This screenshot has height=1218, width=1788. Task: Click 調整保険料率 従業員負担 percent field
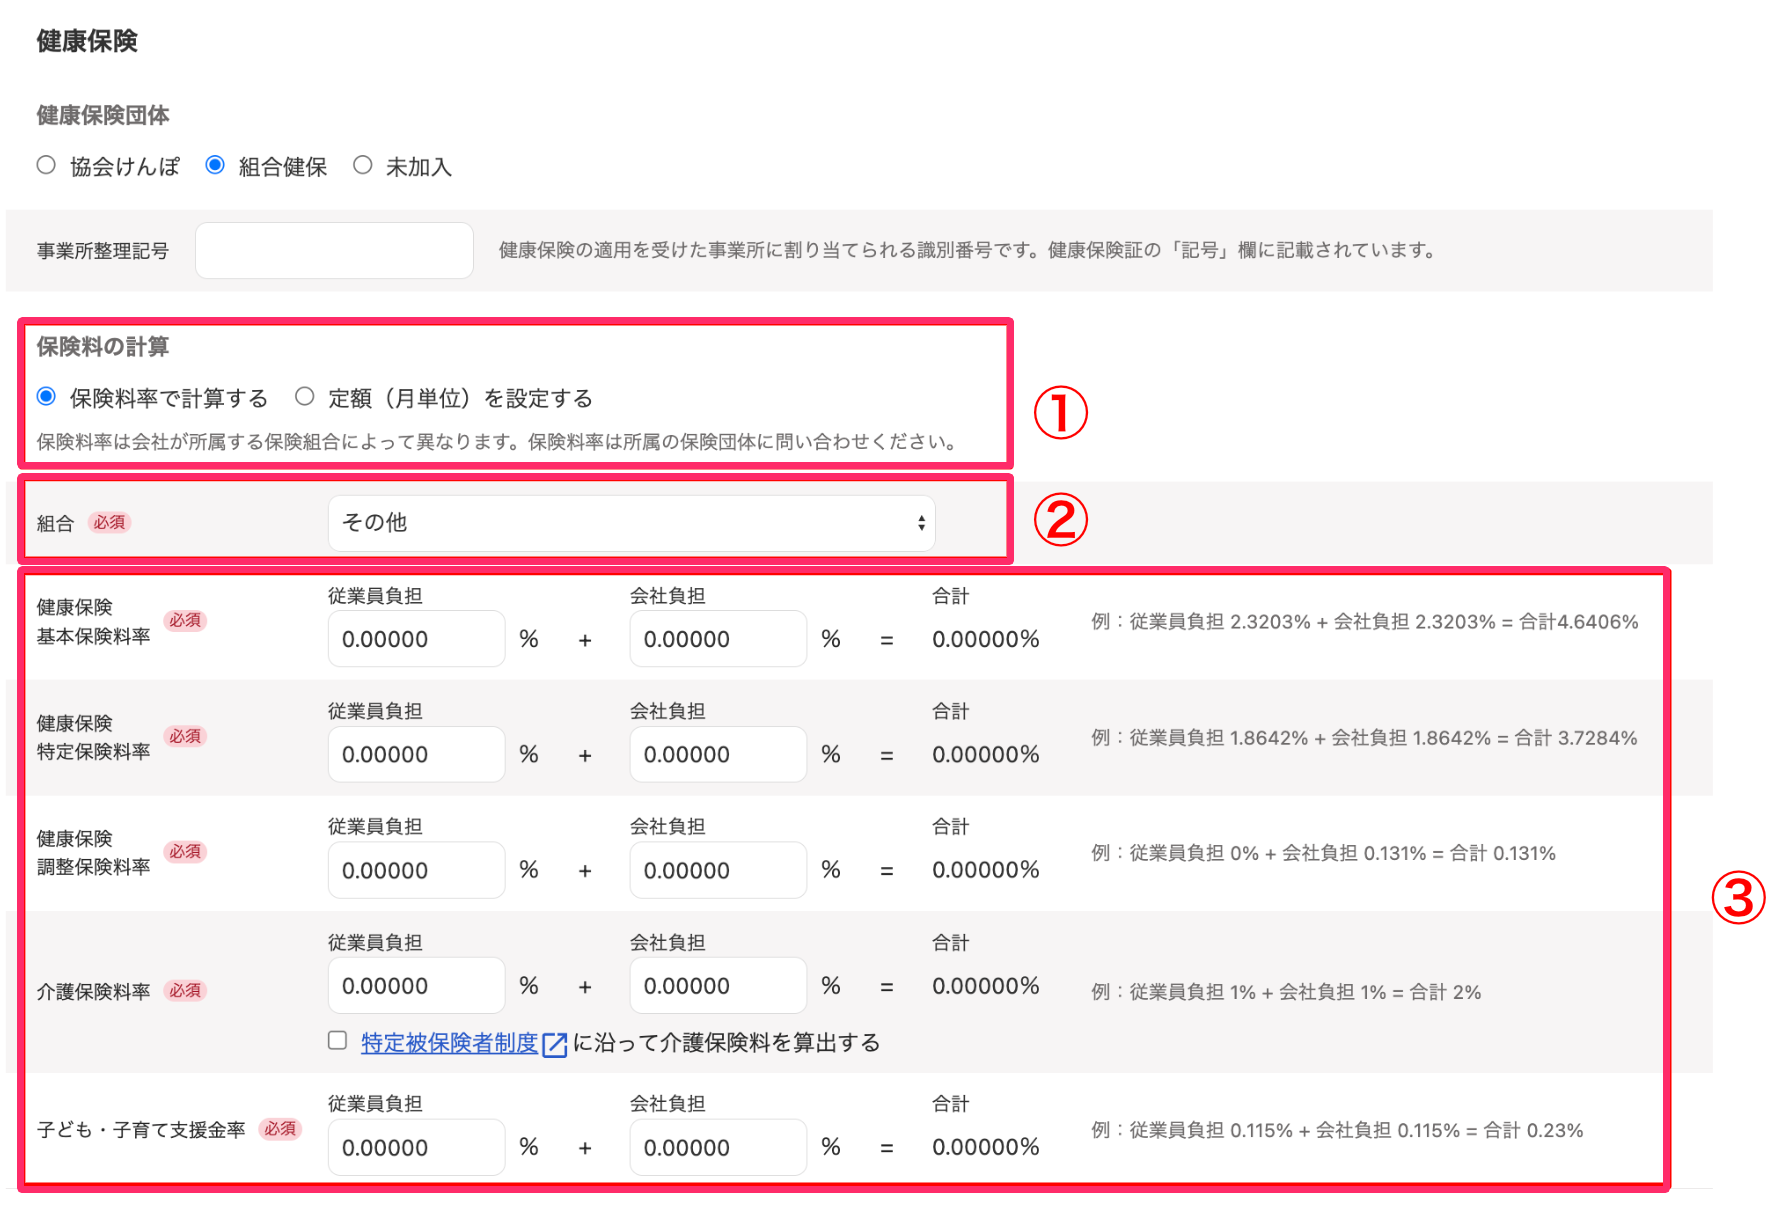tap(416, 870)
